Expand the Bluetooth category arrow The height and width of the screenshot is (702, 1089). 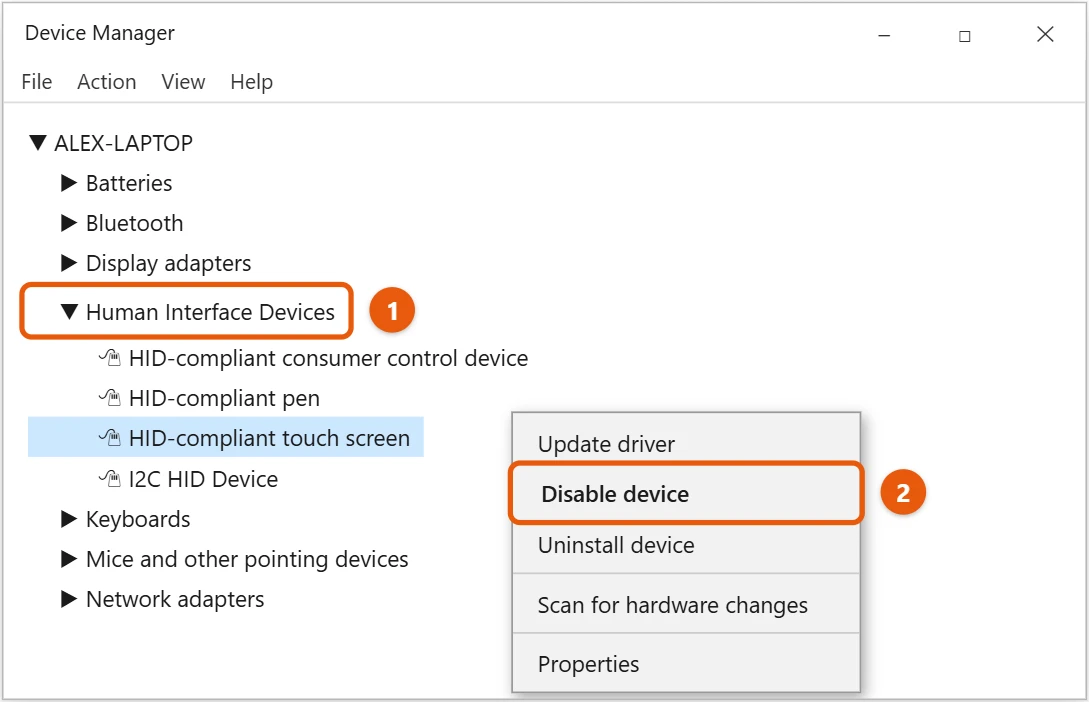(68, 223)
